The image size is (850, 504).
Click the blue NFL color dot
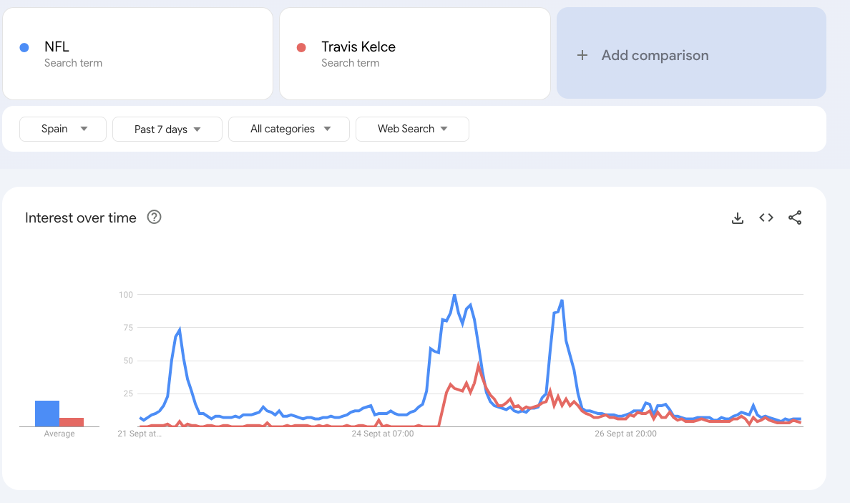coord(24,48)
